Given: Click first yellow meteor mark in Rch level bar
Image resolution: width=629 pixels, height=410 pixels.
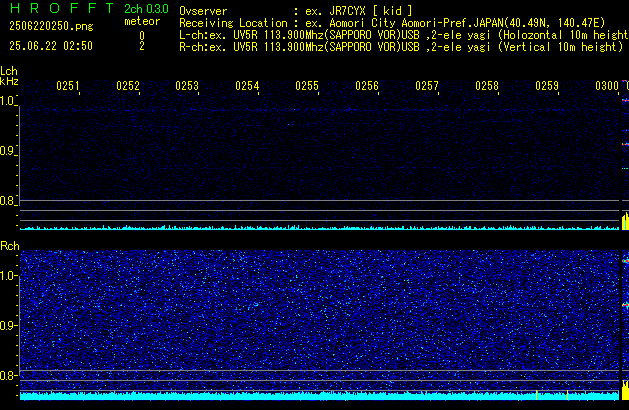Looking at the screenshot, I should tap(537, 395).
